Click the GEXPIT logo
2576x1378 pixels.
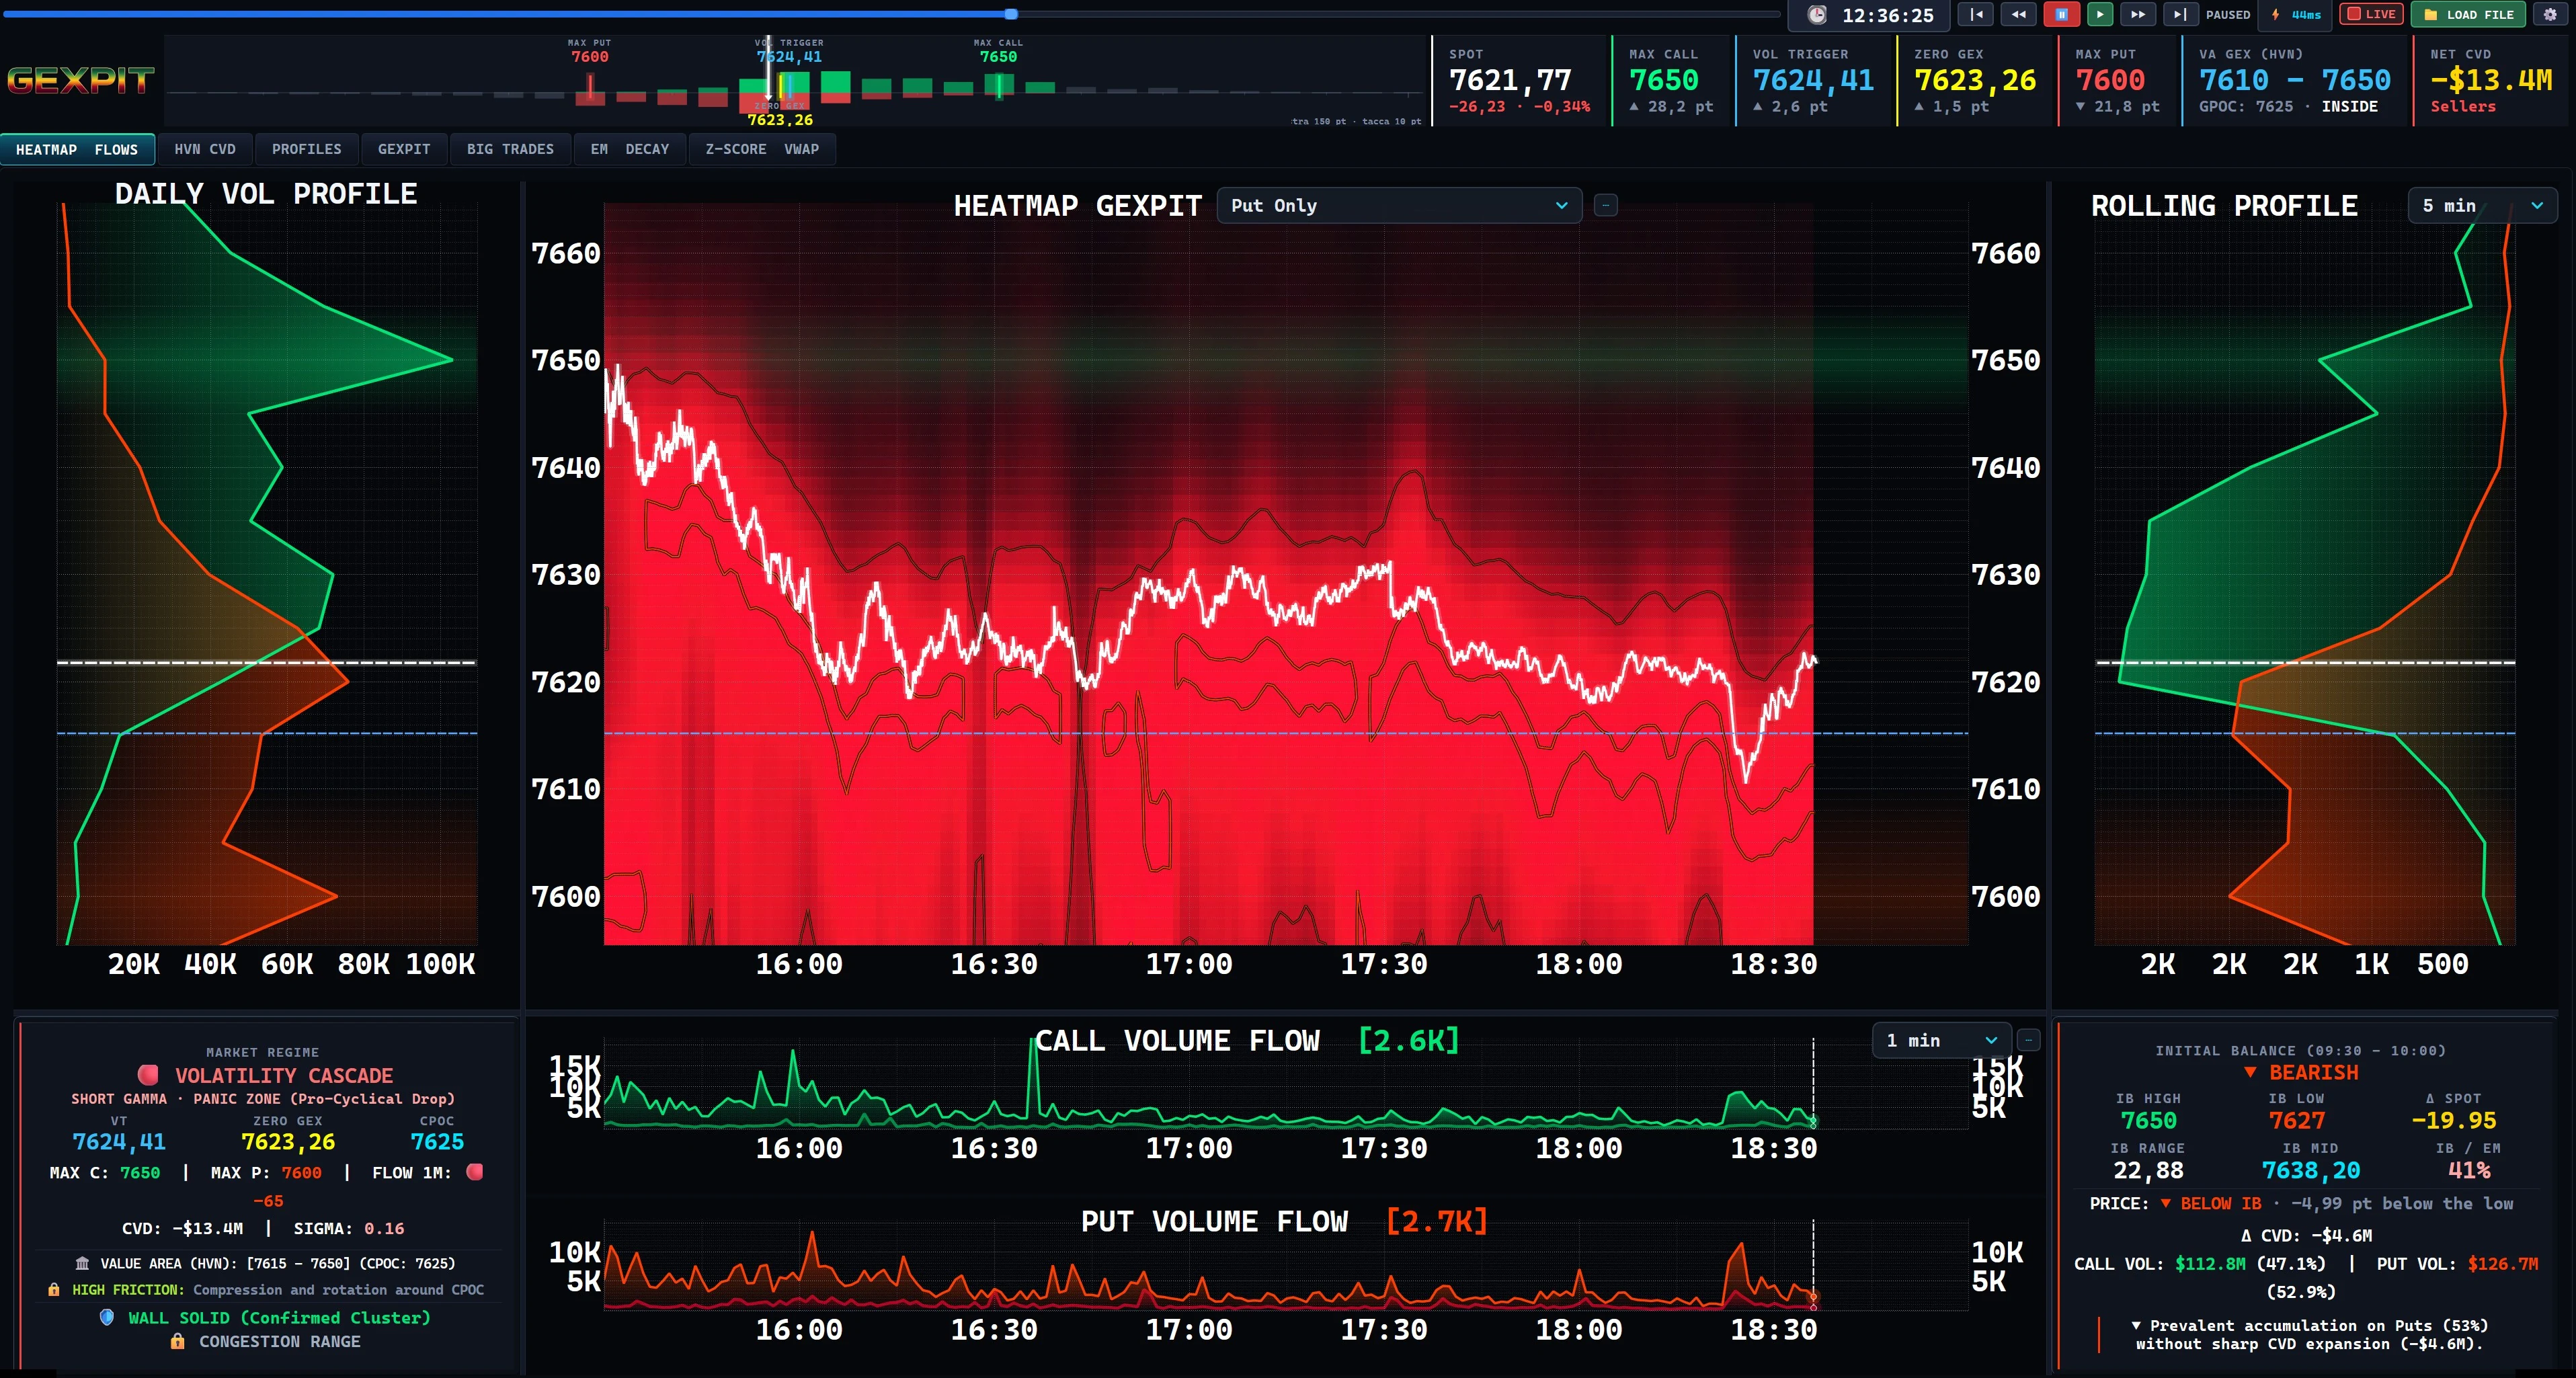click(81, 80)
